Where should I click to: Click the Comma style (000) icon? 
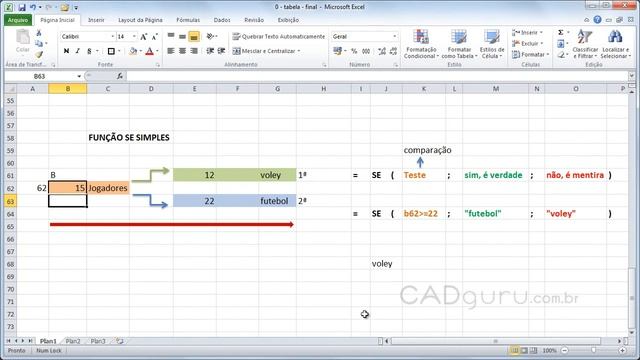(x=366, y=51)
